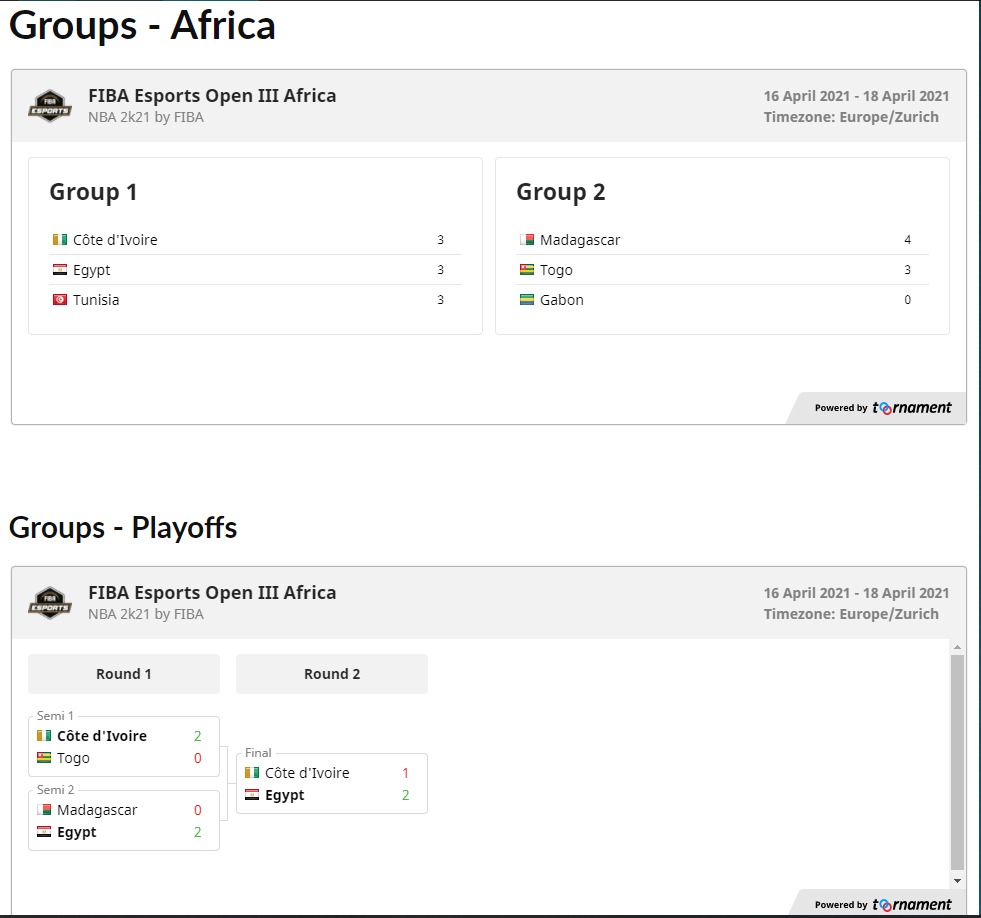Select Egypt row in Group 1 standings
The width and height of the screenshot is (981, 918).
coord(255,270)
